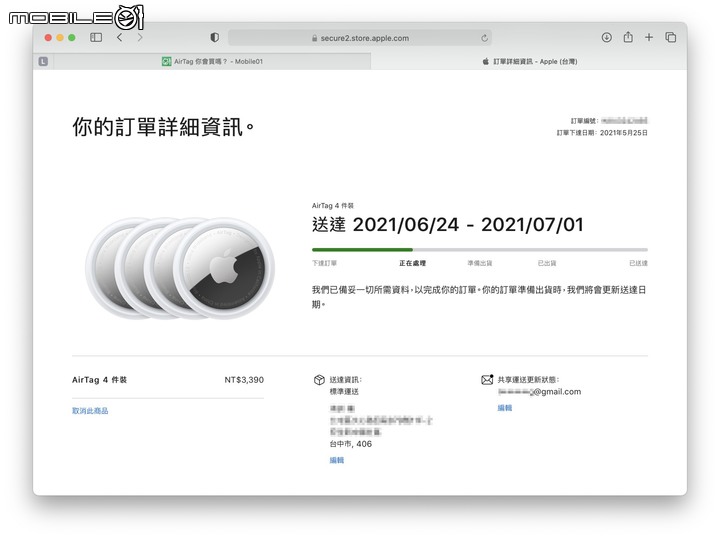Add a new tab with plus icon
This screenshot has height=539, width=720.
point(649,38)
